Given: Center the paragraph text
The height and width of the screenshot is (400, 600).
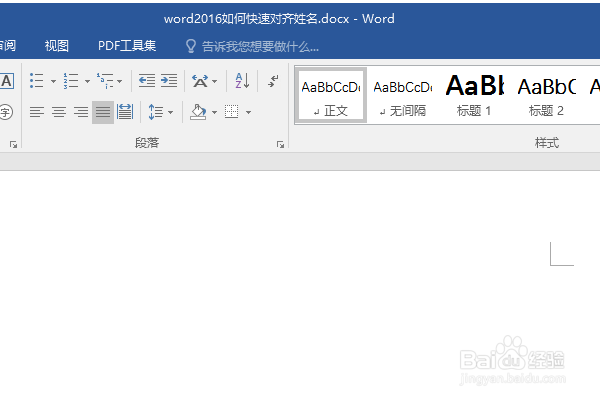Looking at the screenshot, I should [59, 112].
